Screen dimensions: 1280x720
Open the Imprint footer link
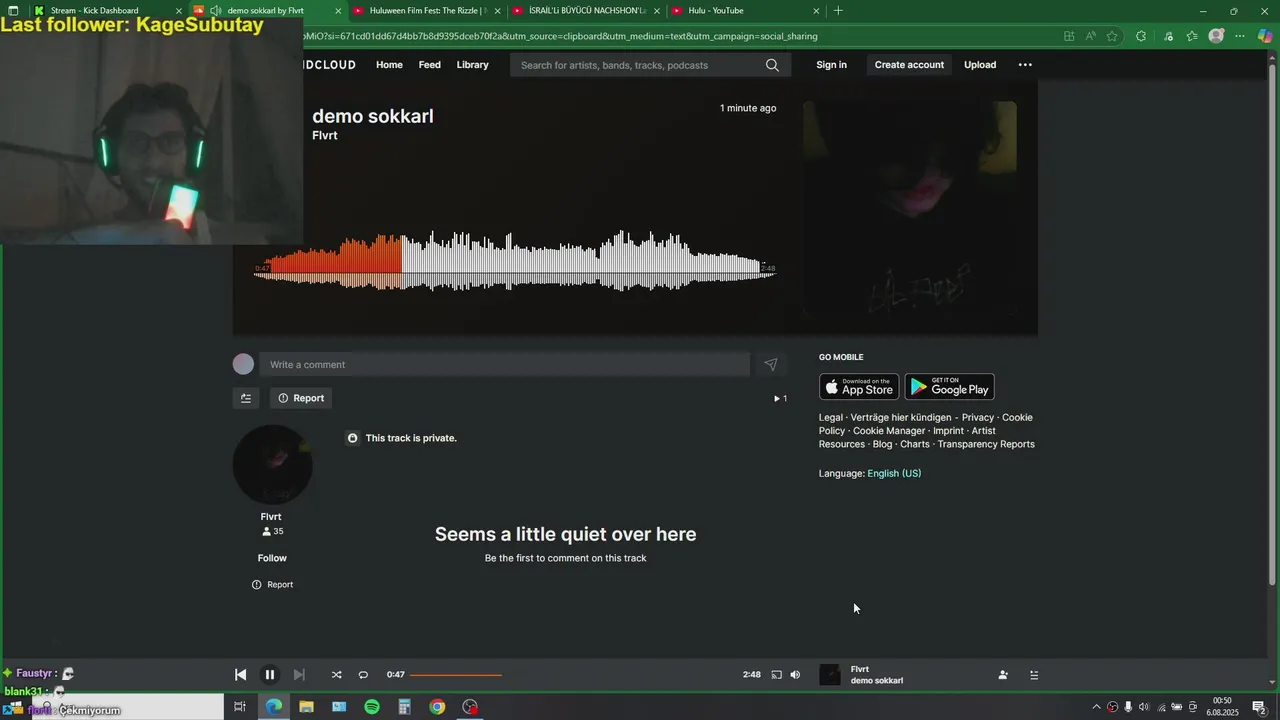pyautogui.click(x=948, y=431)
